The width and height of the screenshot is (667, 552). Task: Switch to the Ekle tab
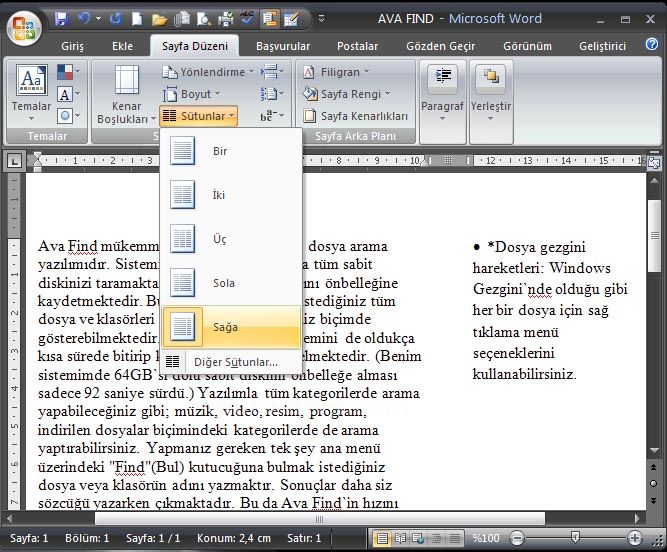(x=123, y=46)
